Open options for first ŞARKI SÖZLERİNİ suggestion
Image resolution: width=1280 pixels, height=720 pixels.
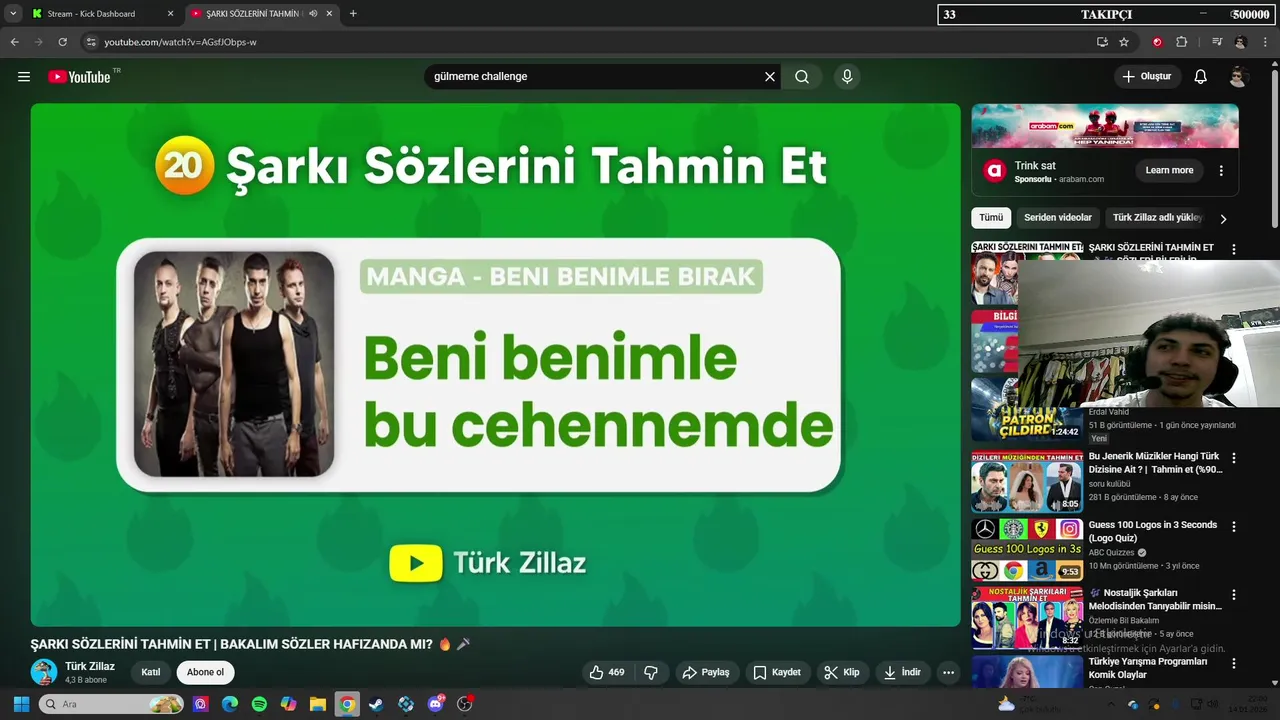(1233, 250)
